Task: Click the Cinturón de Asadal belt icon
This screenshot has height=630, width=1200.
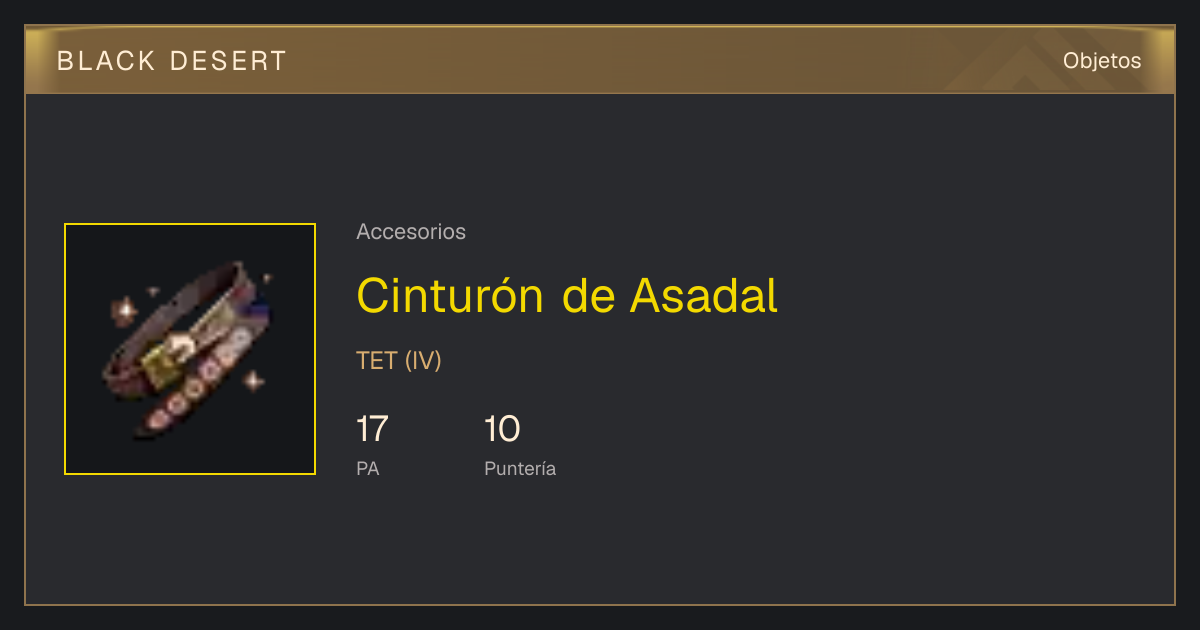Action: click(185, 348)
